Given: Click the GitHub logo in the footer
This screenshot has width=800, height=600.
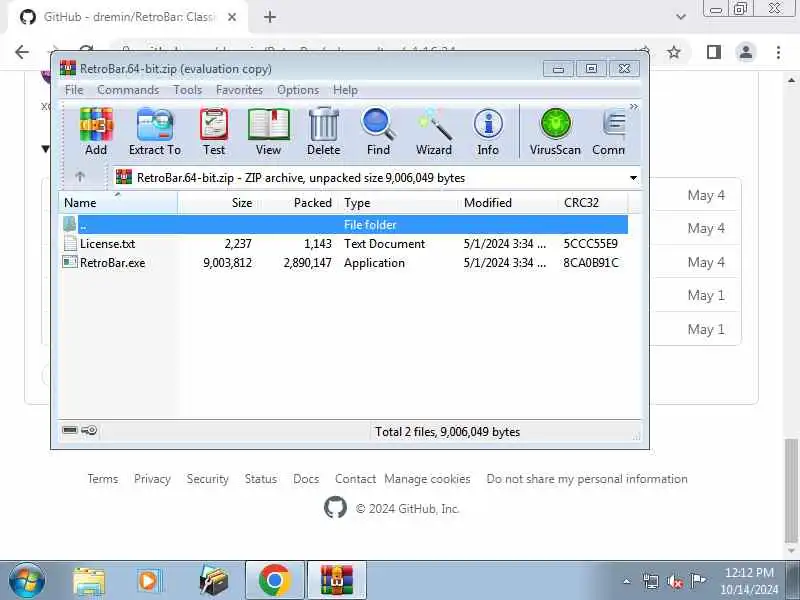Looking at the screenshot, I should click(335, 508).
